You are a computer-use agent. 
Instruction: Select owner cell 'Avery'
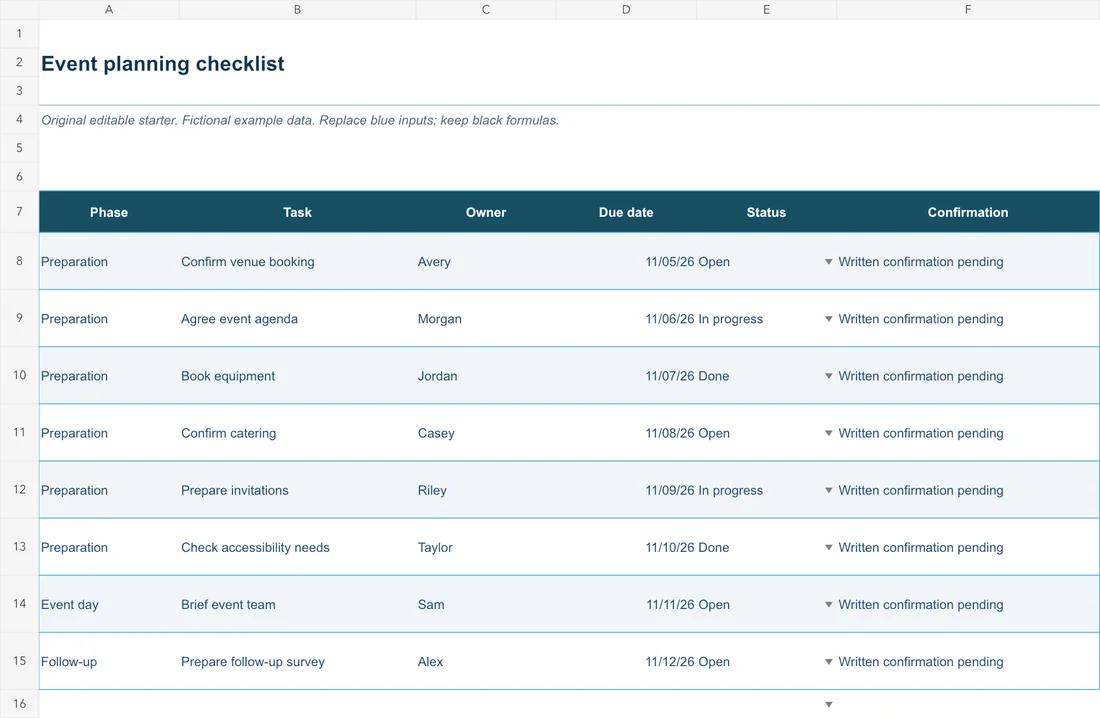coord(485,262)
